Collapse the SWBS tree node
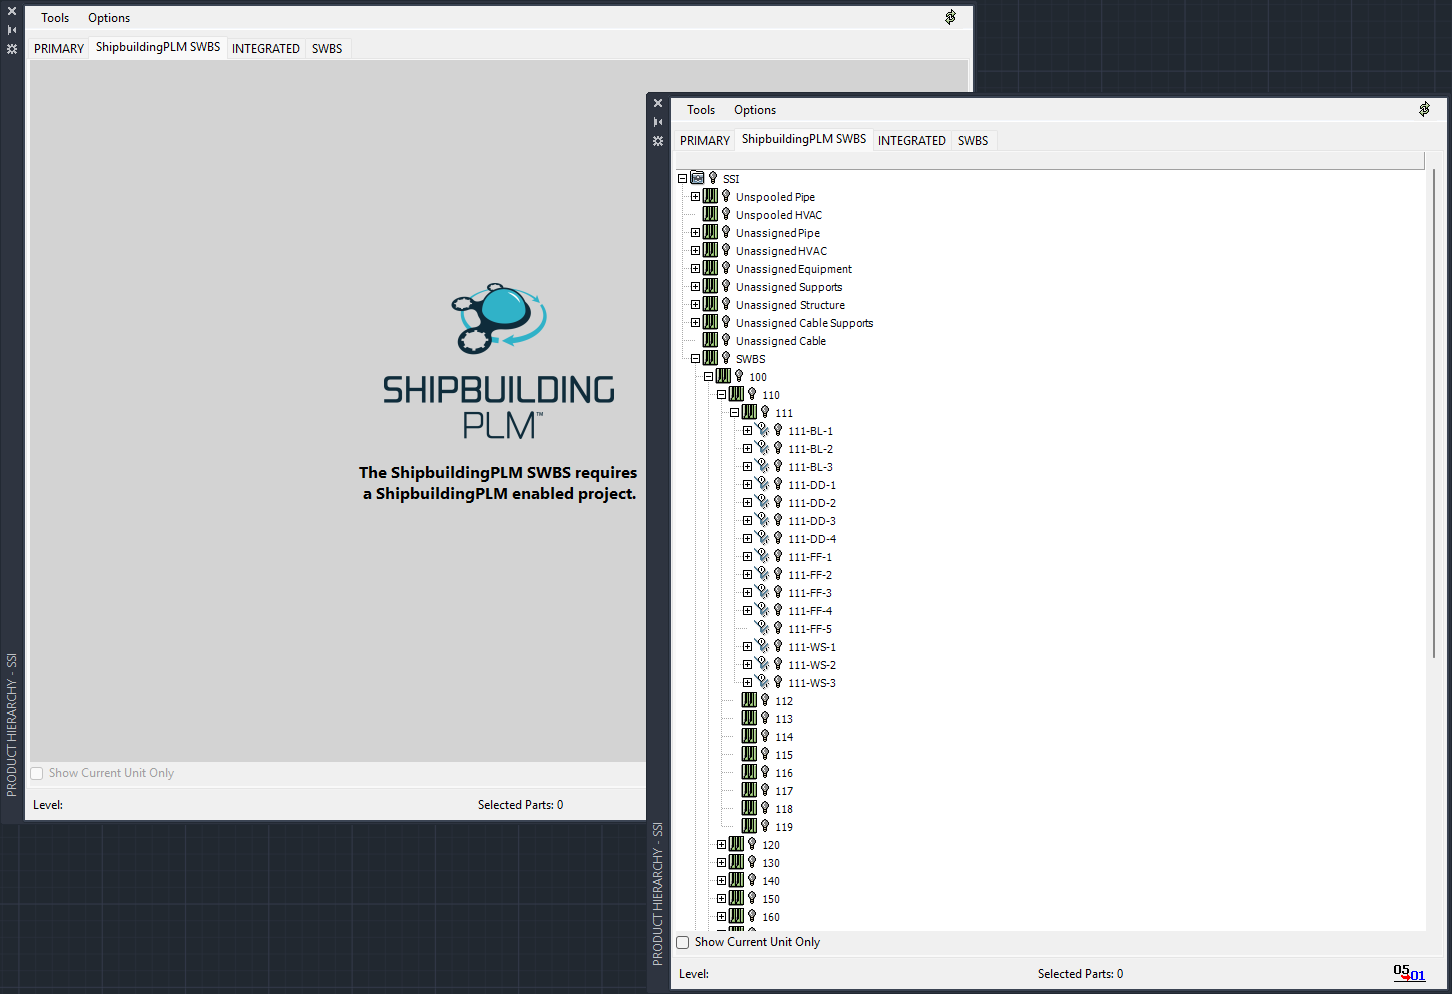 click(x=695, y=359)
